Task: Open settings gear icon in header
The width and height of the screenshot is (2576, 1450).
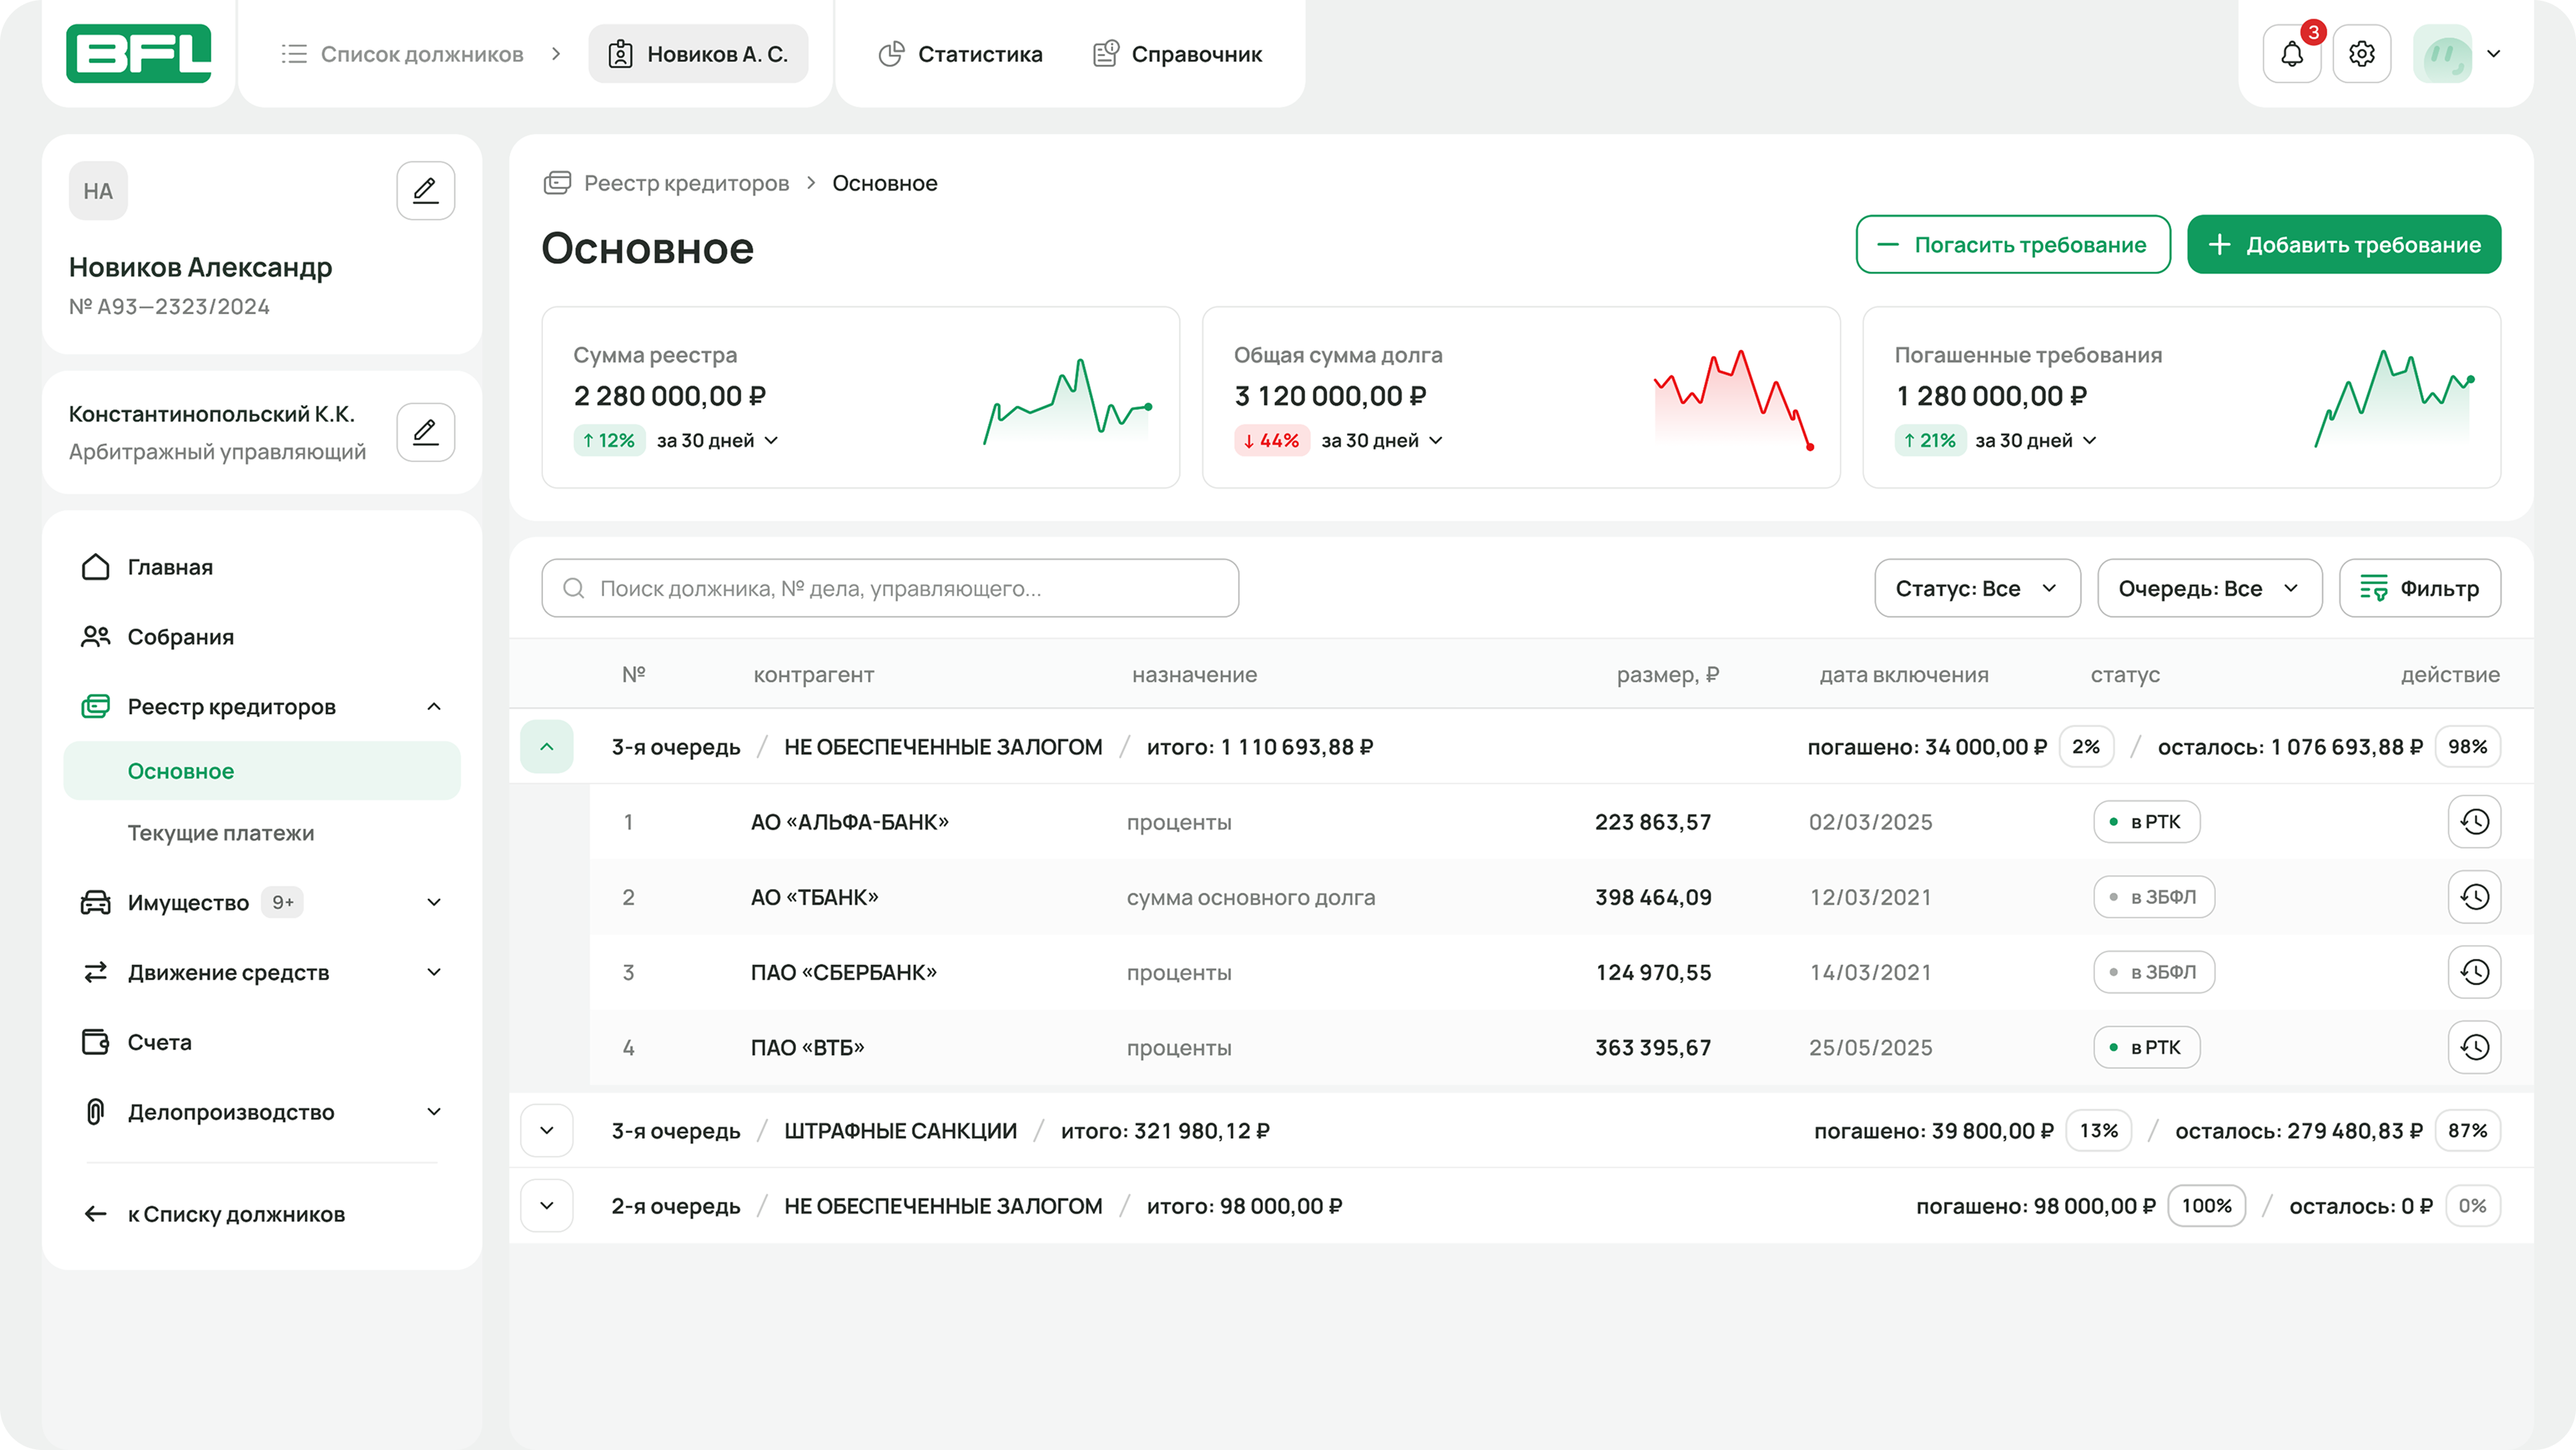Action: coord(2361,54)
